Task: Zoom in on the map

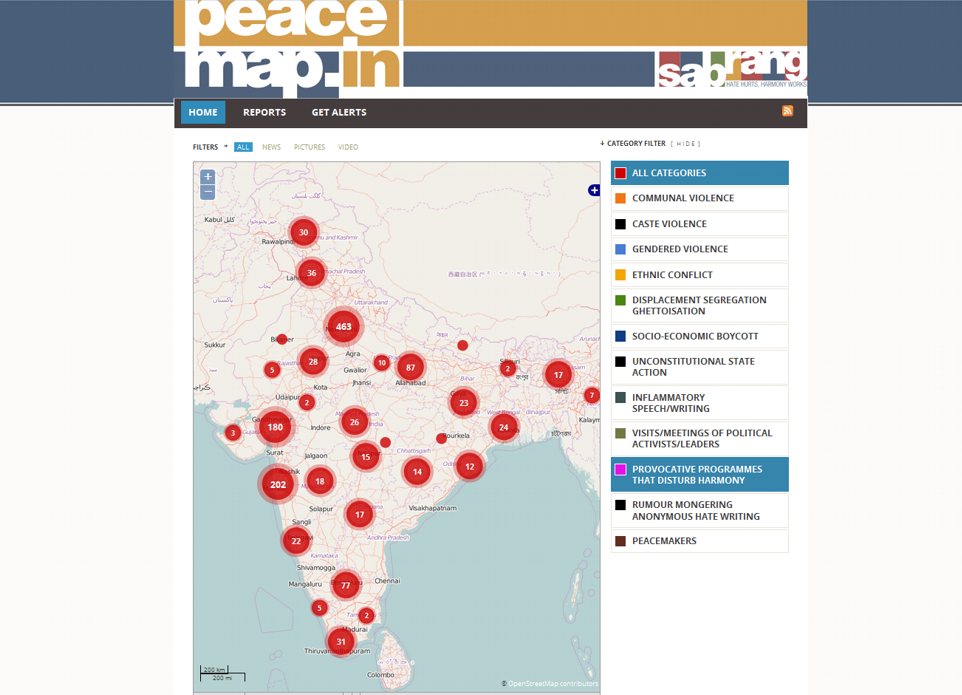Action: [x=208, y=177]
